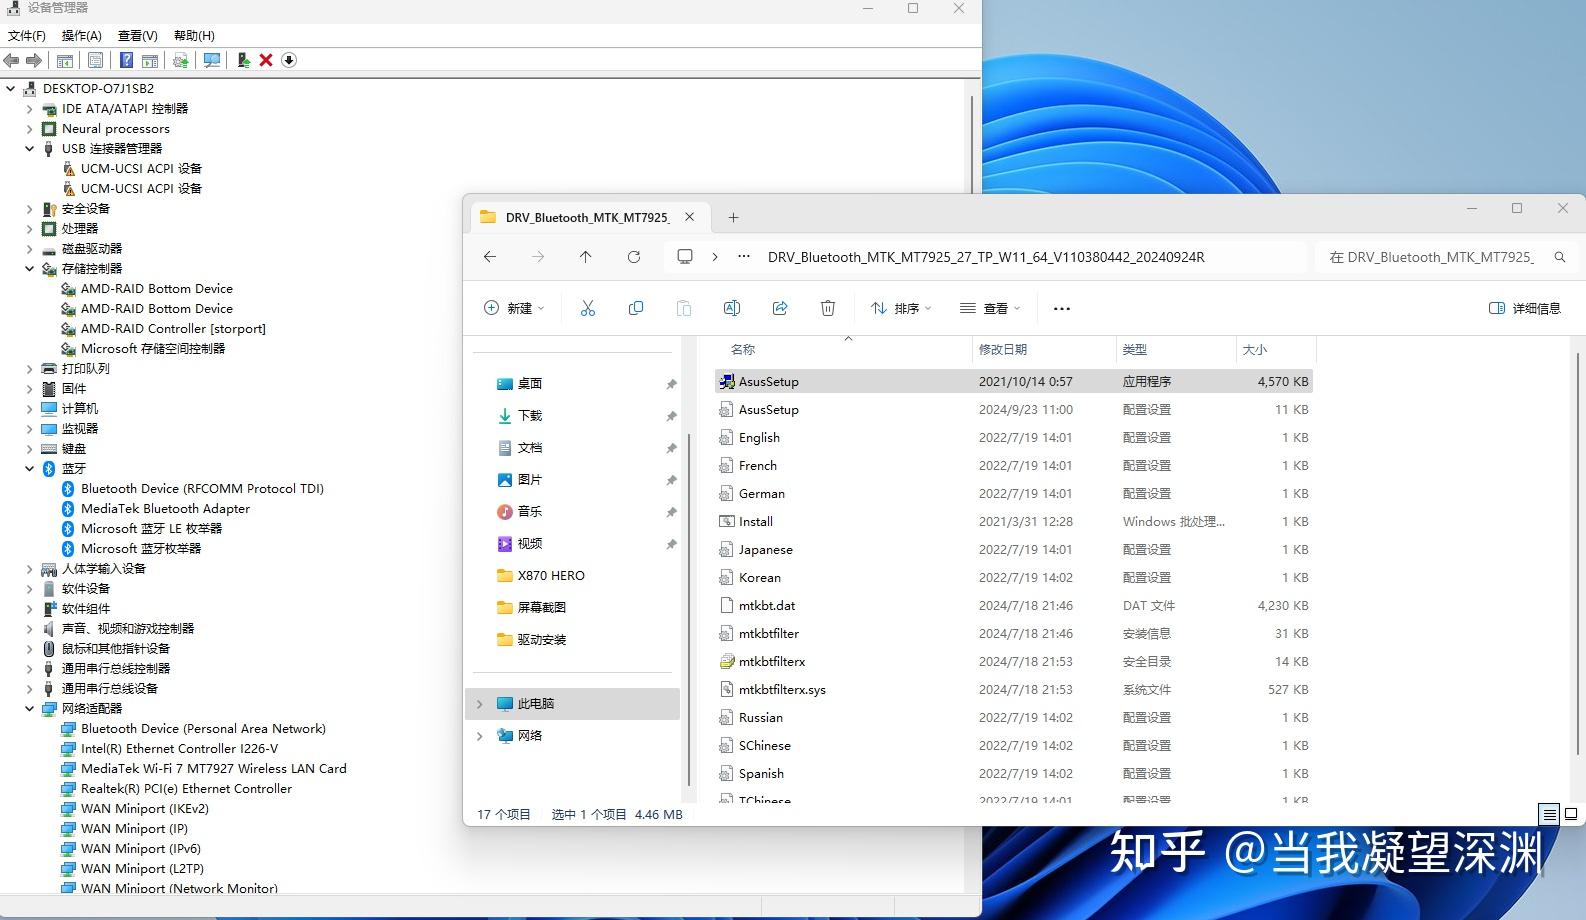Collapse 网络适配器 tree node
Screen dimensions: 1586x920
pyautogui.click(x=29, y=708)
